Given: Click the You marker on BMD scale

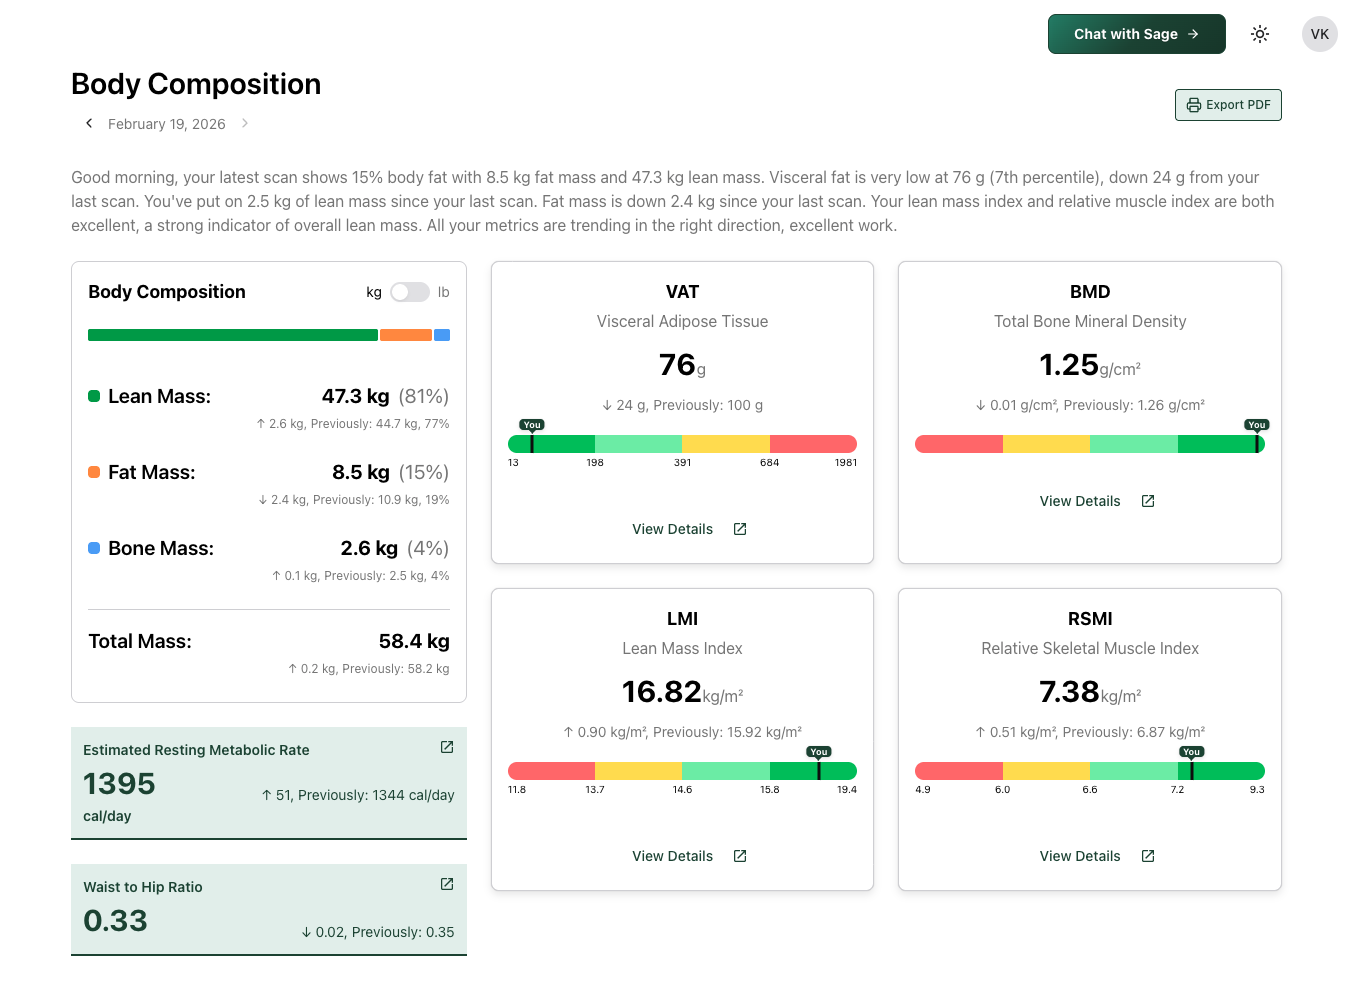Looking at the screenshot, I should [x=1257, y=425].
